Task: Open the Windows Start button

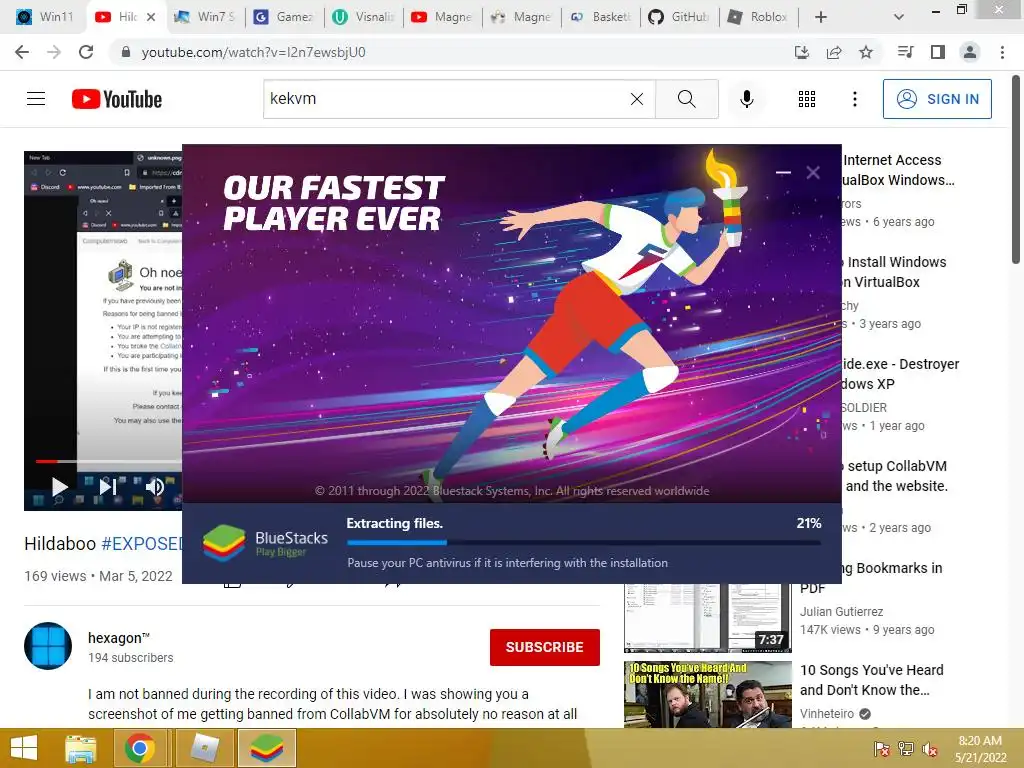Action: click(x=24, y=748)
